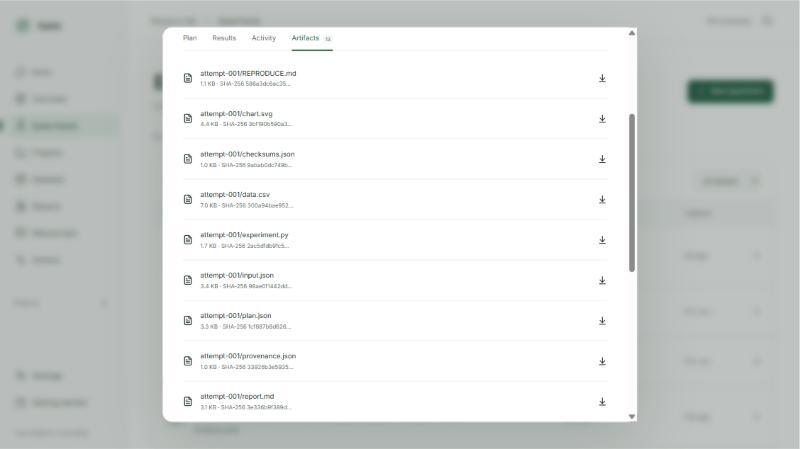Click file icon beside provenance.json
This screenshot has width=800, height=449.
click(x=188, y=361)
